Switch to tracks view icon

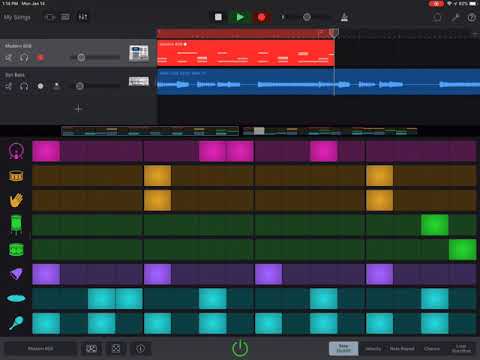pos(65,17)
